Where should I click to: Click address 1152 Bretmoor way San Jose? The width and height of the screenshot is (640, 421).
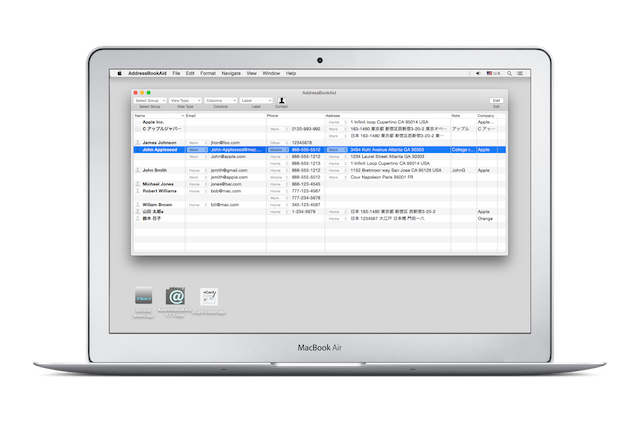click(x=396, y=170)
